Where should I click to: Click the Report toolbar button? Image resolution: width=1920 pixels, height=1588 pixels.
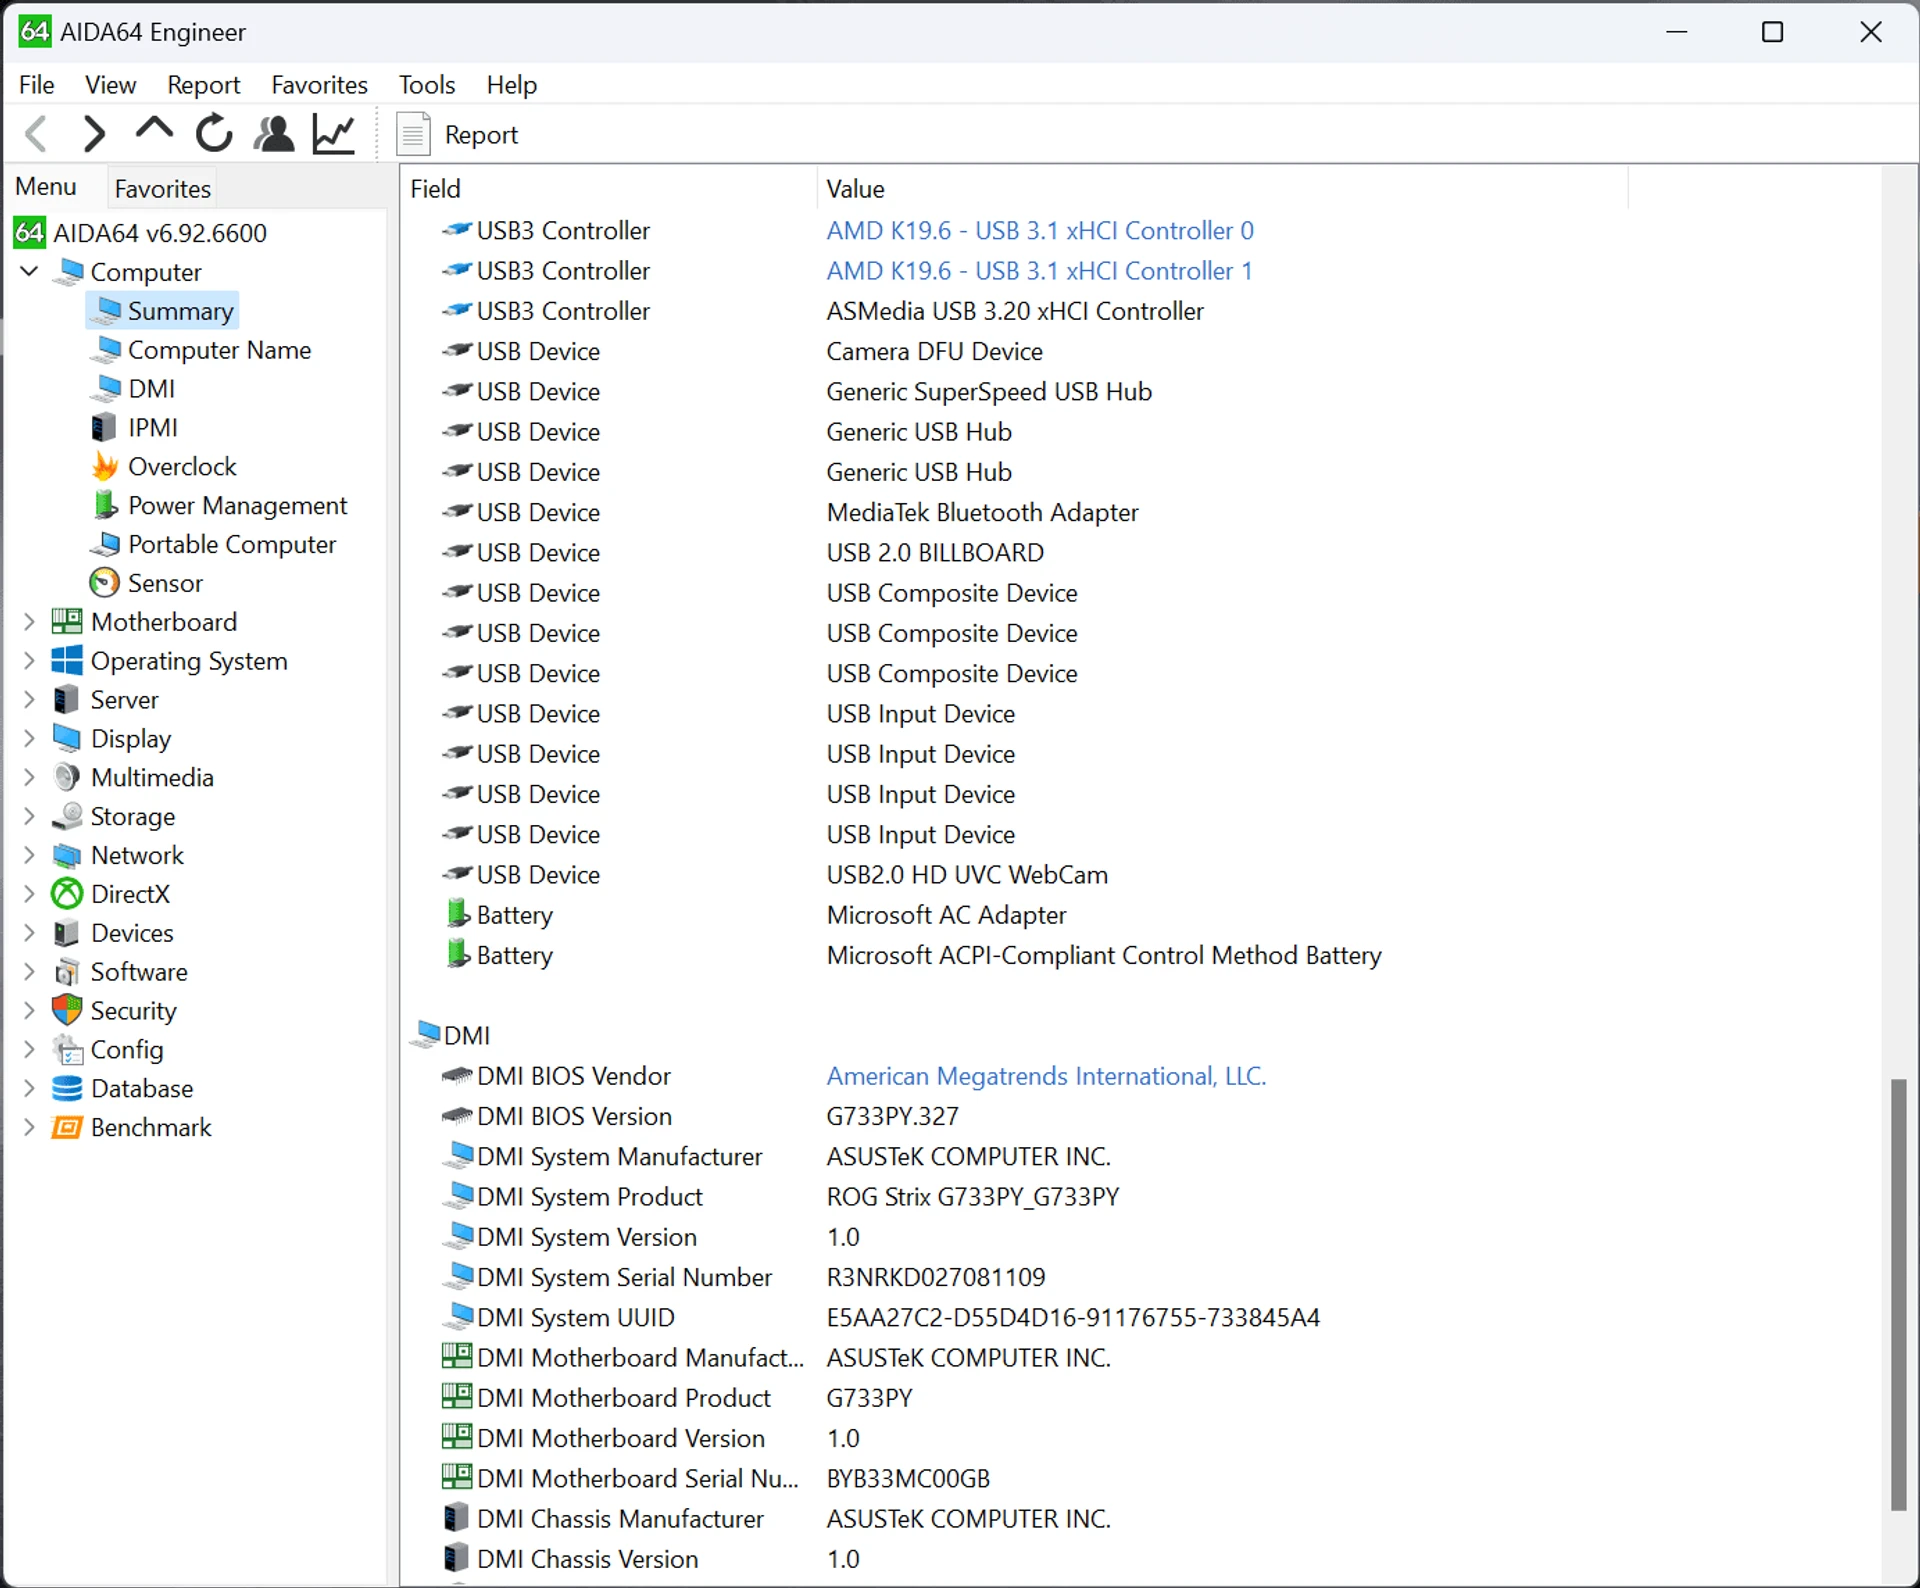coord(458,134)
